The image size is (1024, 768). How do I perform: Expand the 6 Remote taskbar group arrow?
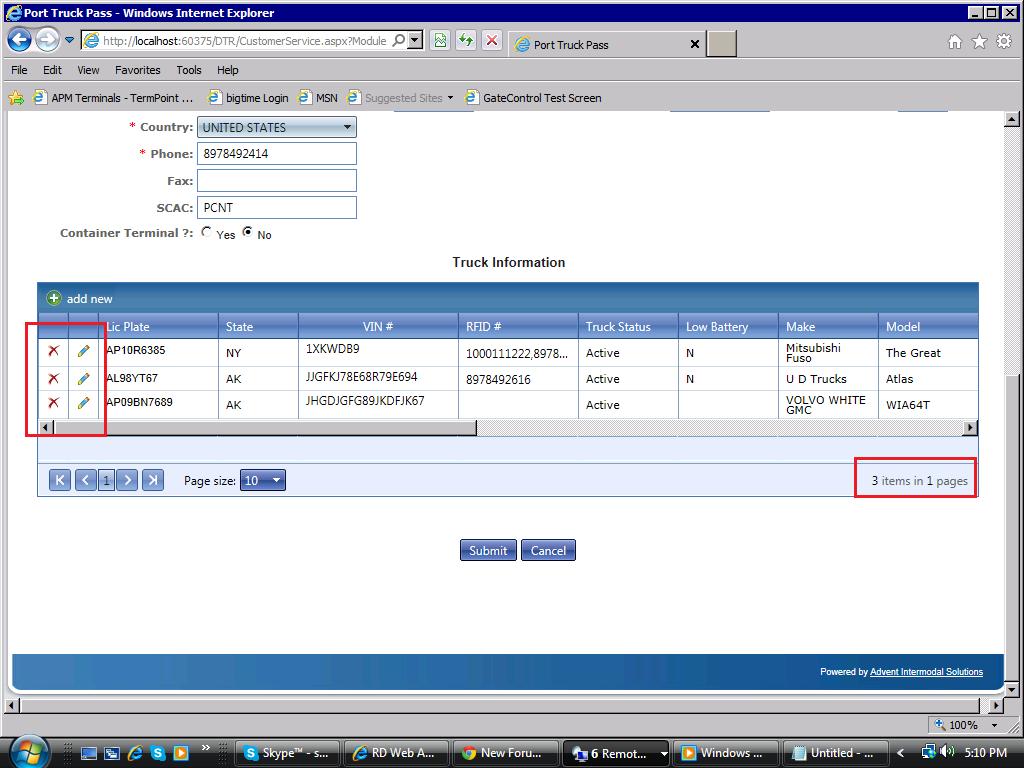pyautogui.click(x=664, y=754)
